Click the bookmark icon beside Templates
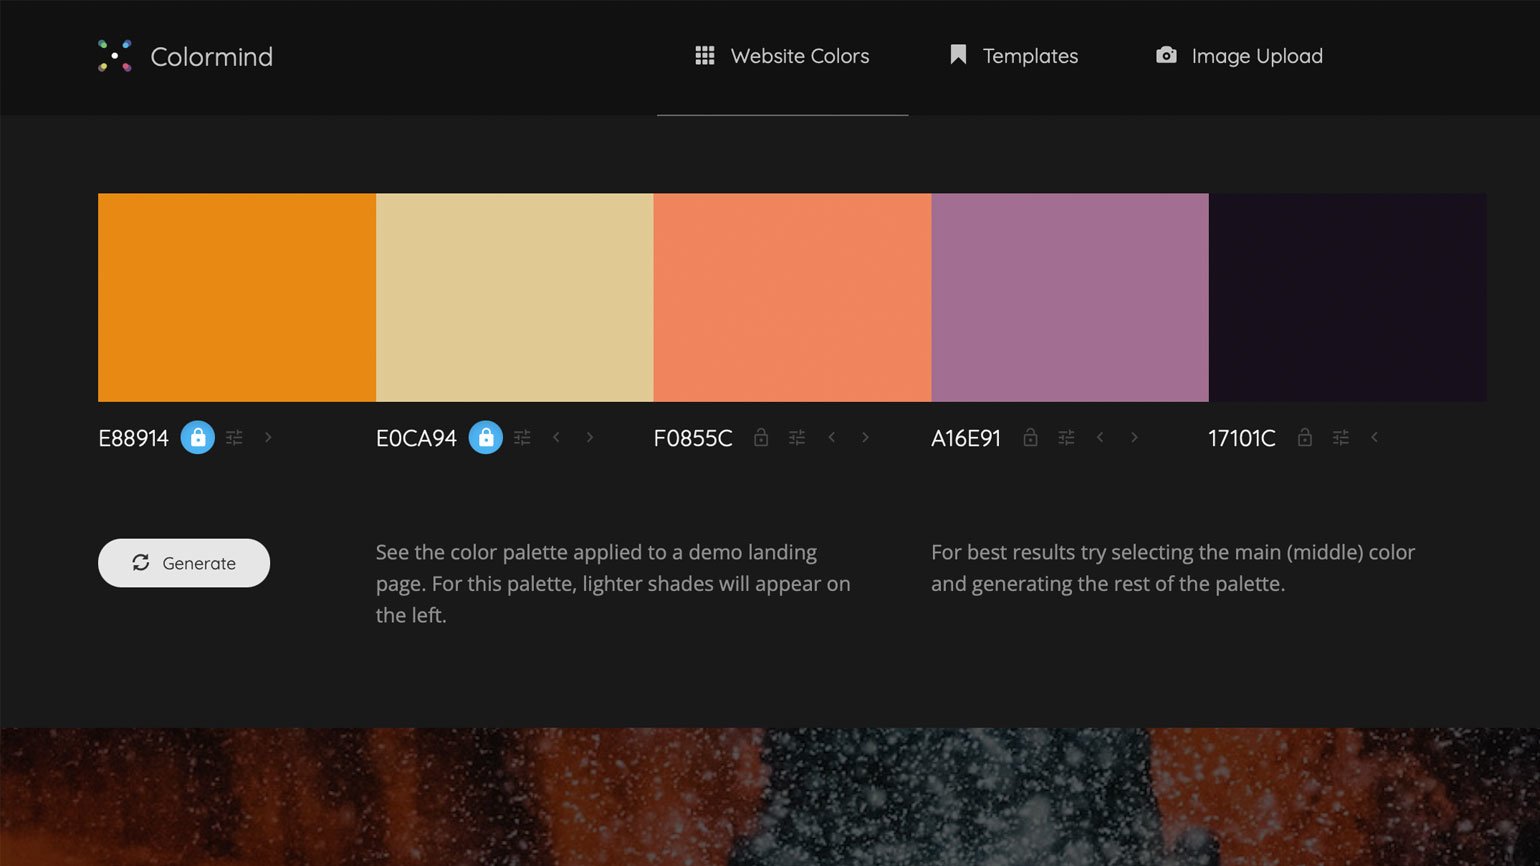 click(958, 55)
